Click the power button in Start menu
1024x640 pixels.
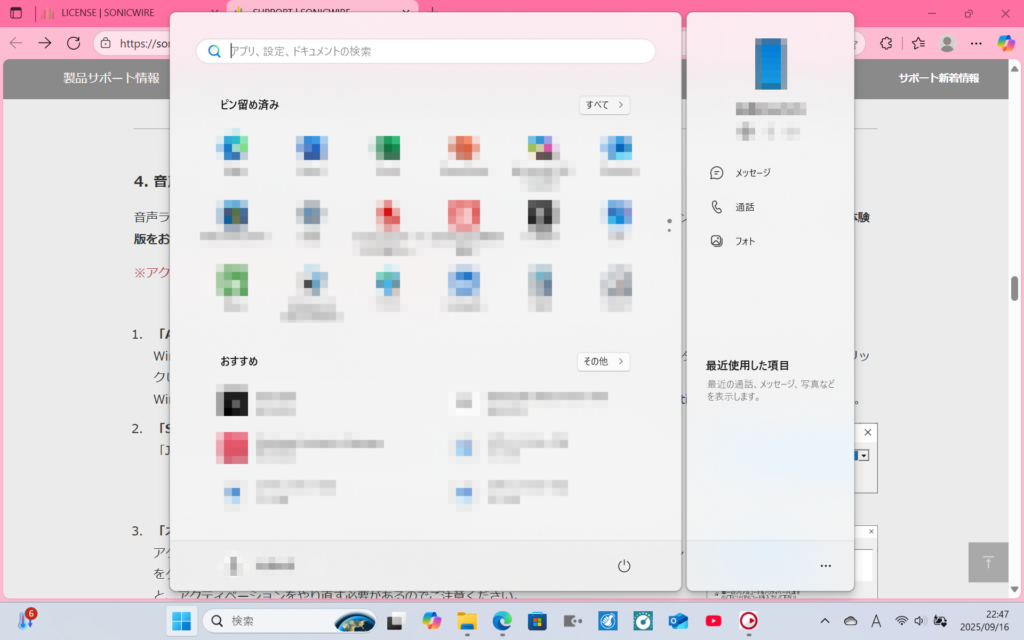624,566
